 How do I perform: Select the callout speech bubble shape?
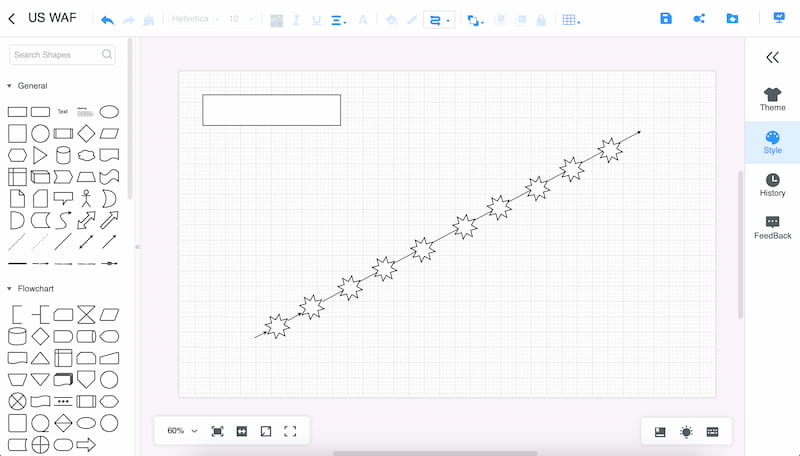(x=63, y=198)
